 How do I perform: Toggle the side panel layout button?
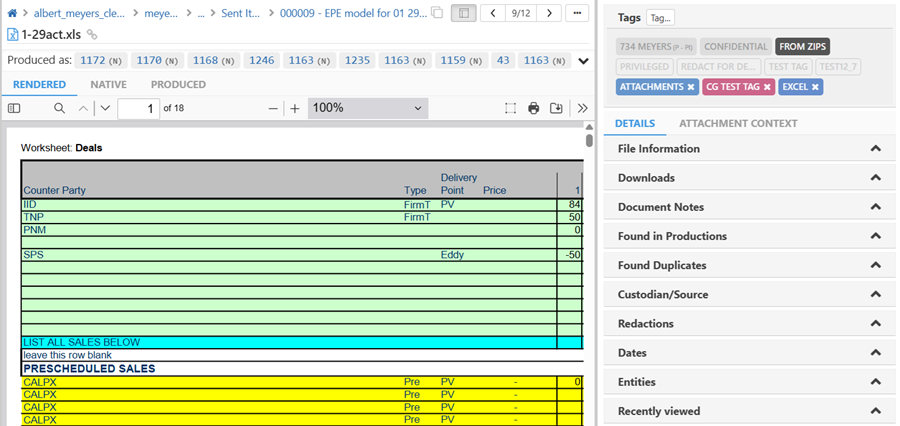[x=464, y=13]
